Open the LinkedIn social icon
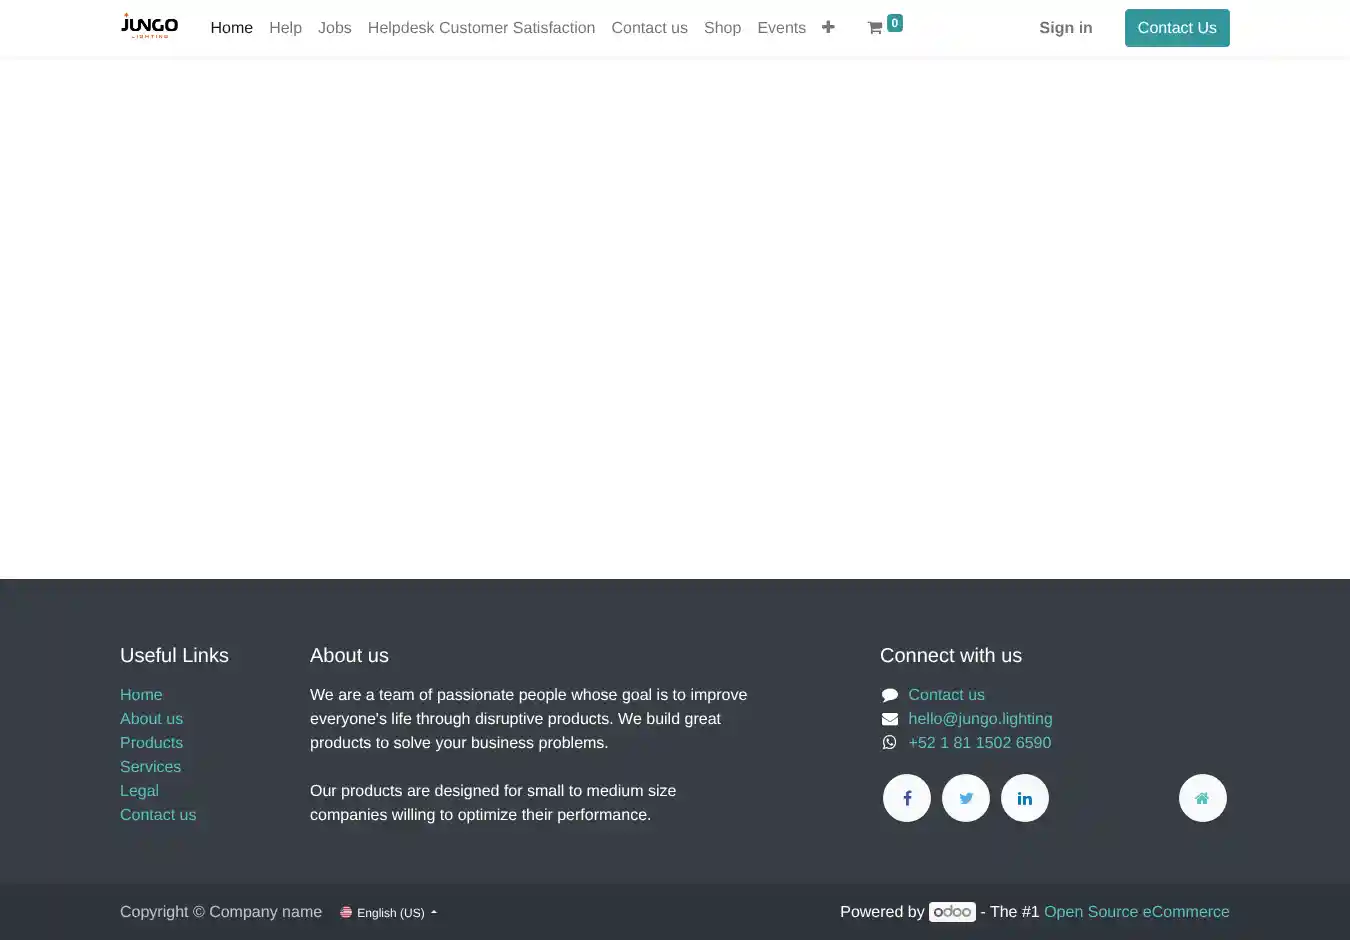This screenshot has height=940, width=1350. click(1025, 798)
